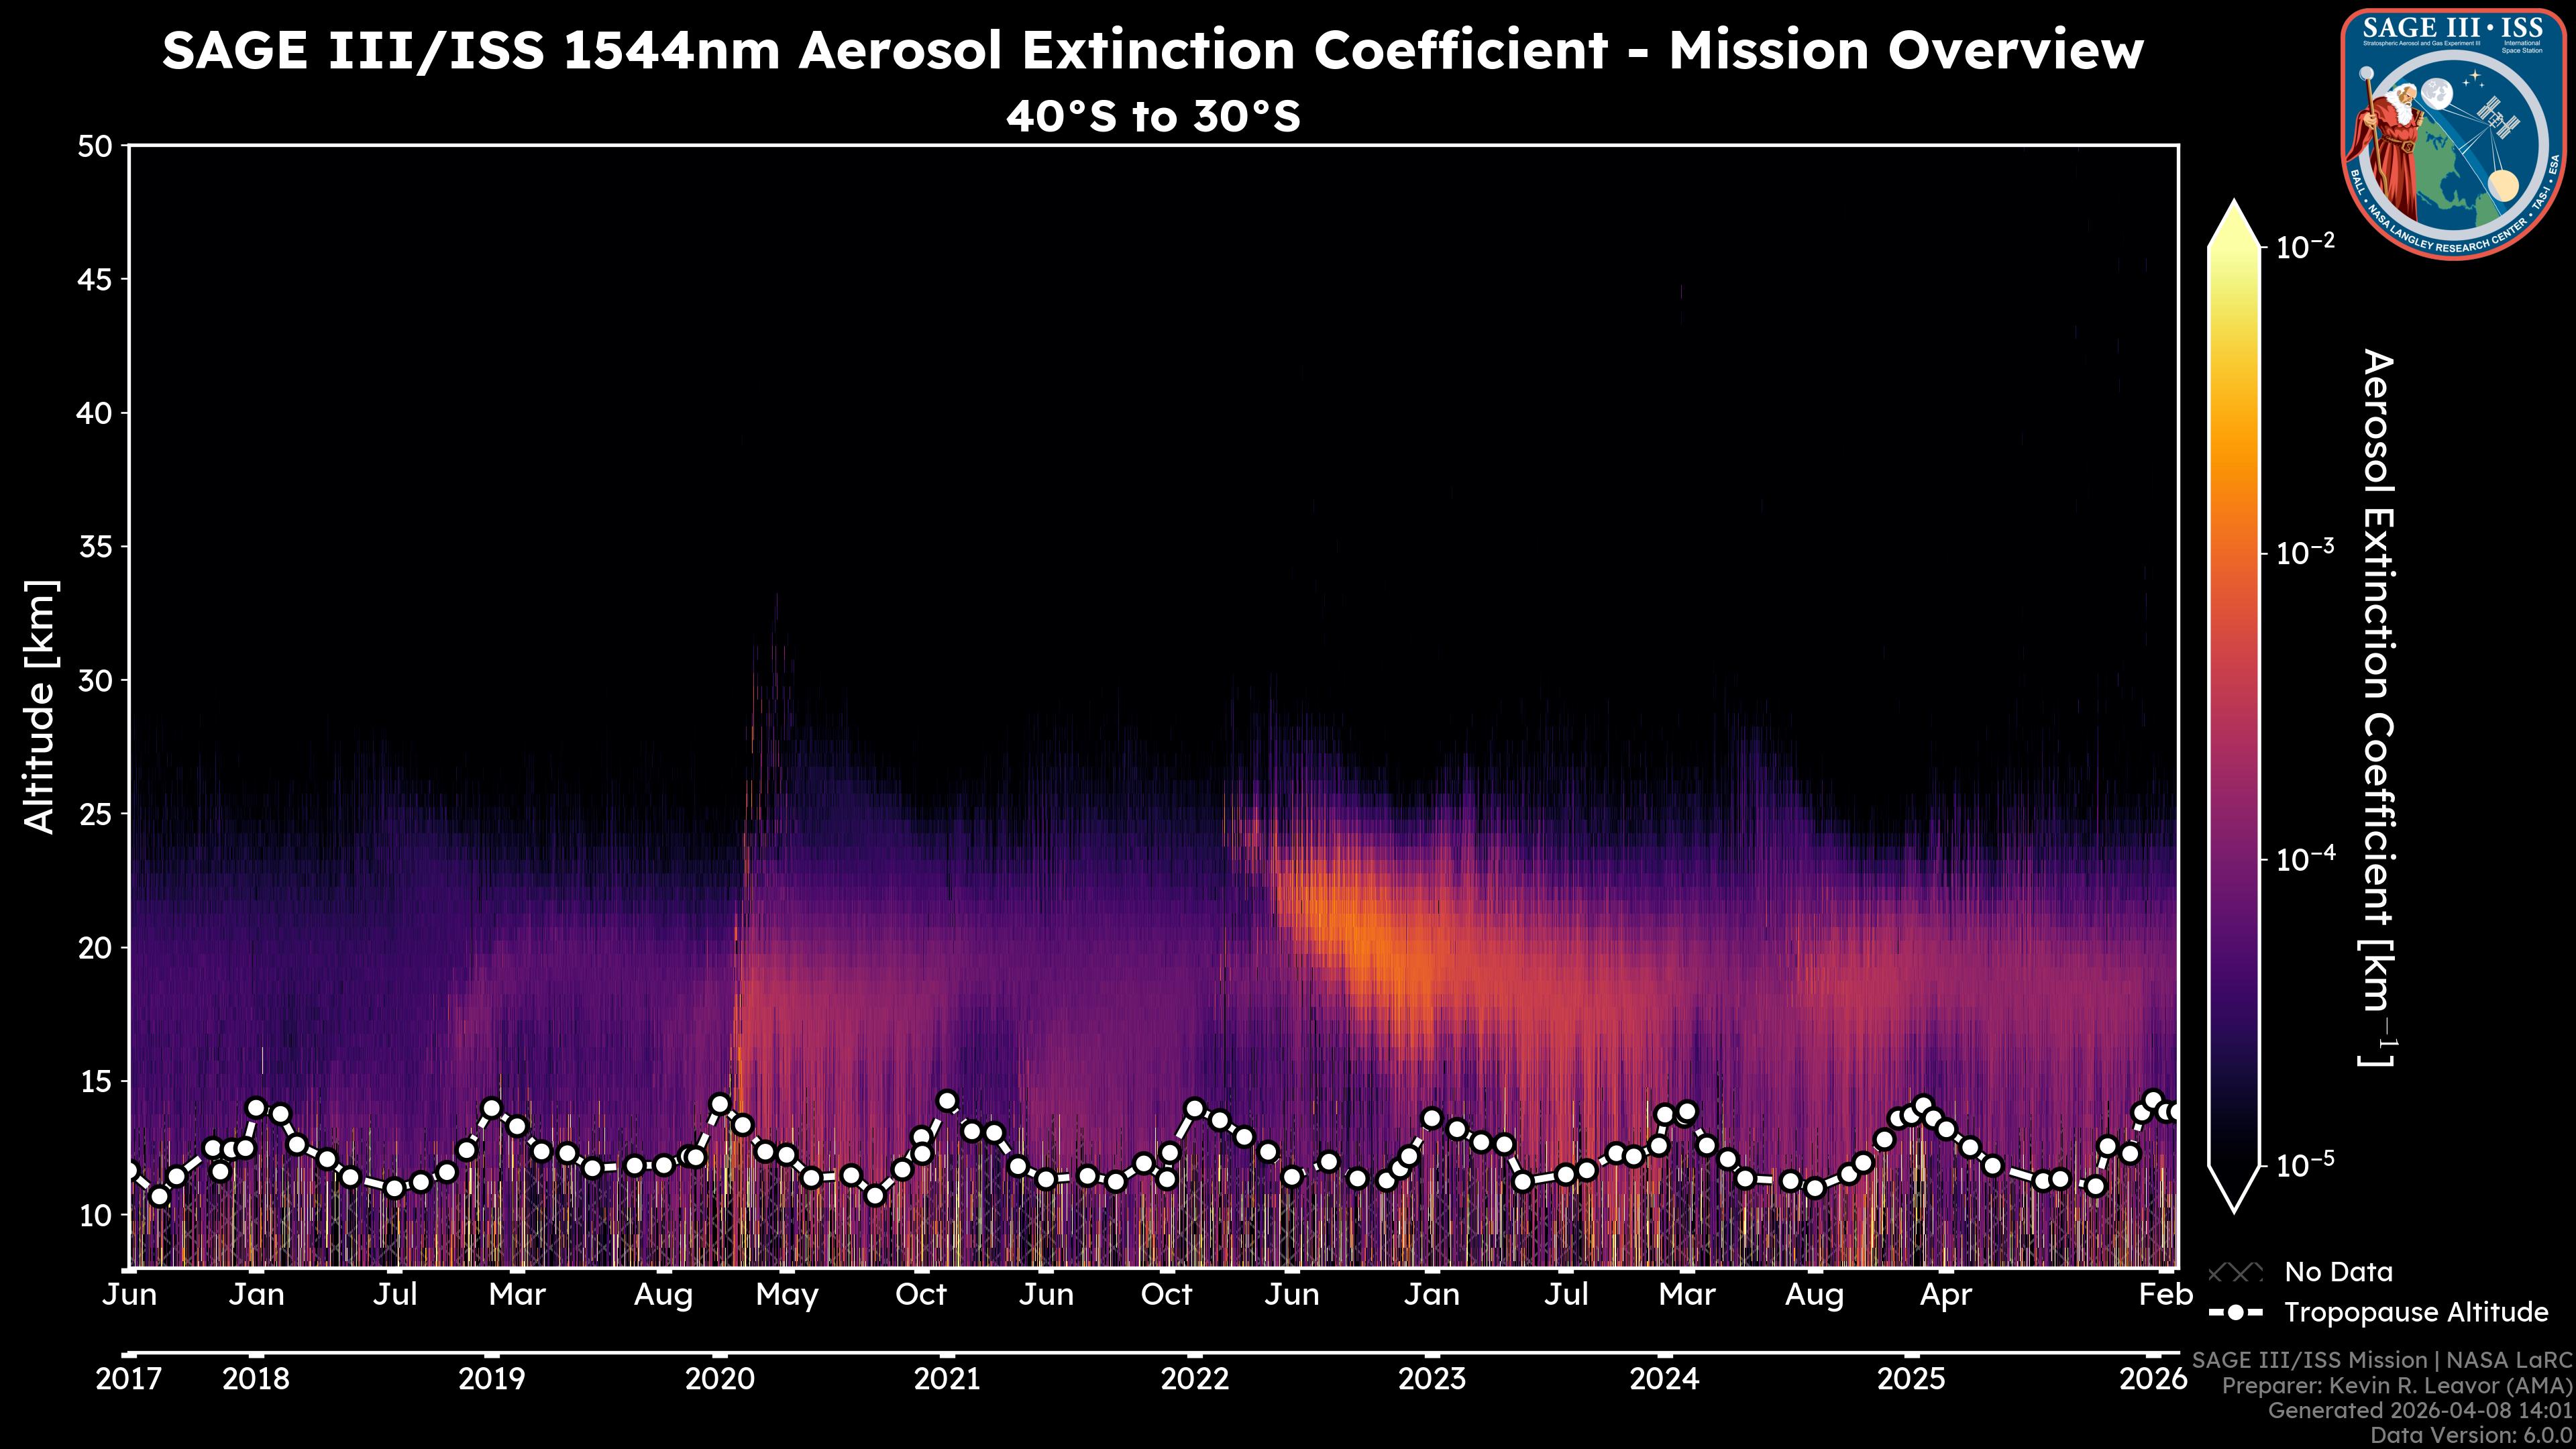
Task: Click the Data Version 6.0.0 footer text
Action: [x=2472, y=1436]
